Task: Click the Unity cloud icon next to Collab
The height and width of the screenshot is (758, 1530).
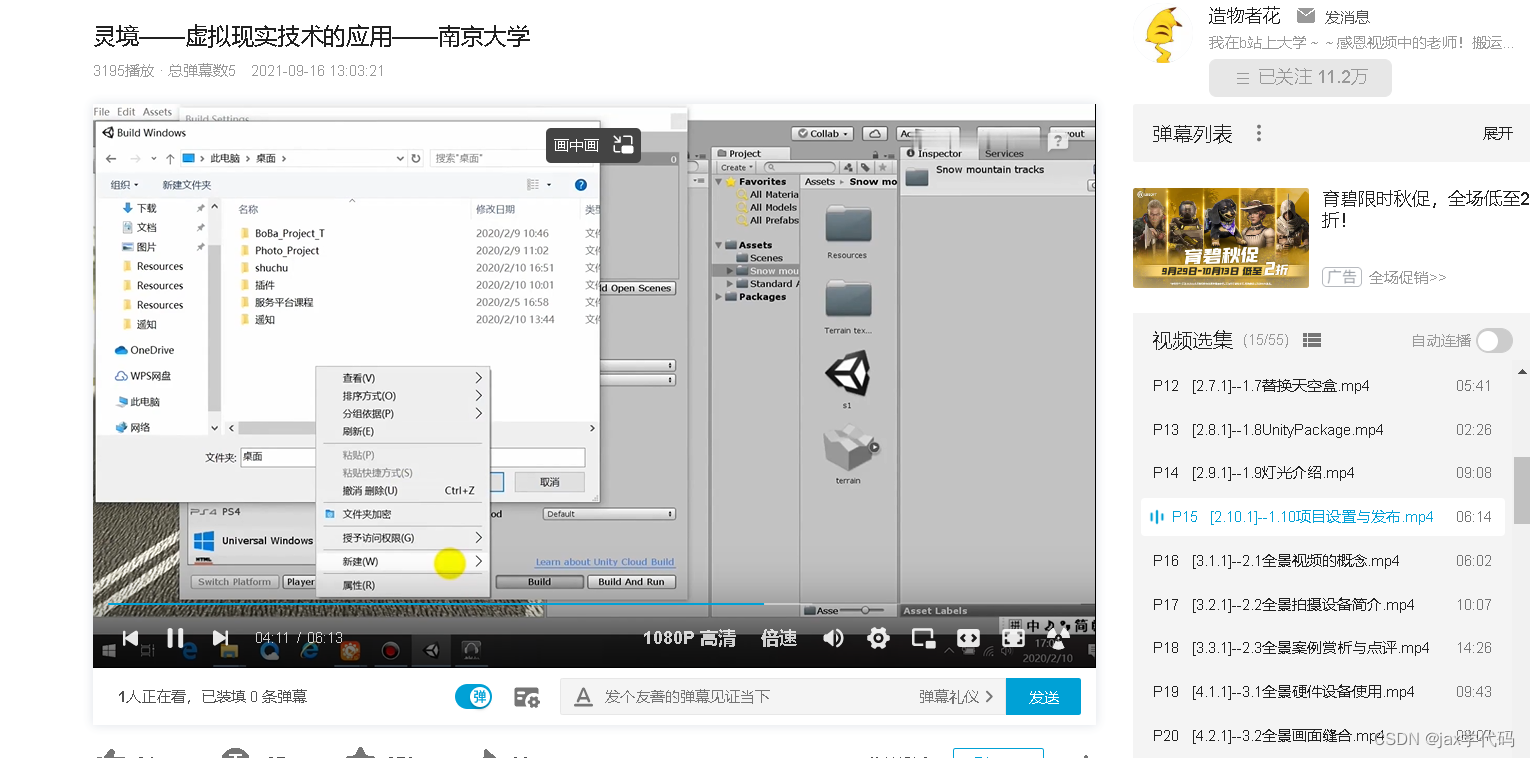Action: (x=874, y=133)
